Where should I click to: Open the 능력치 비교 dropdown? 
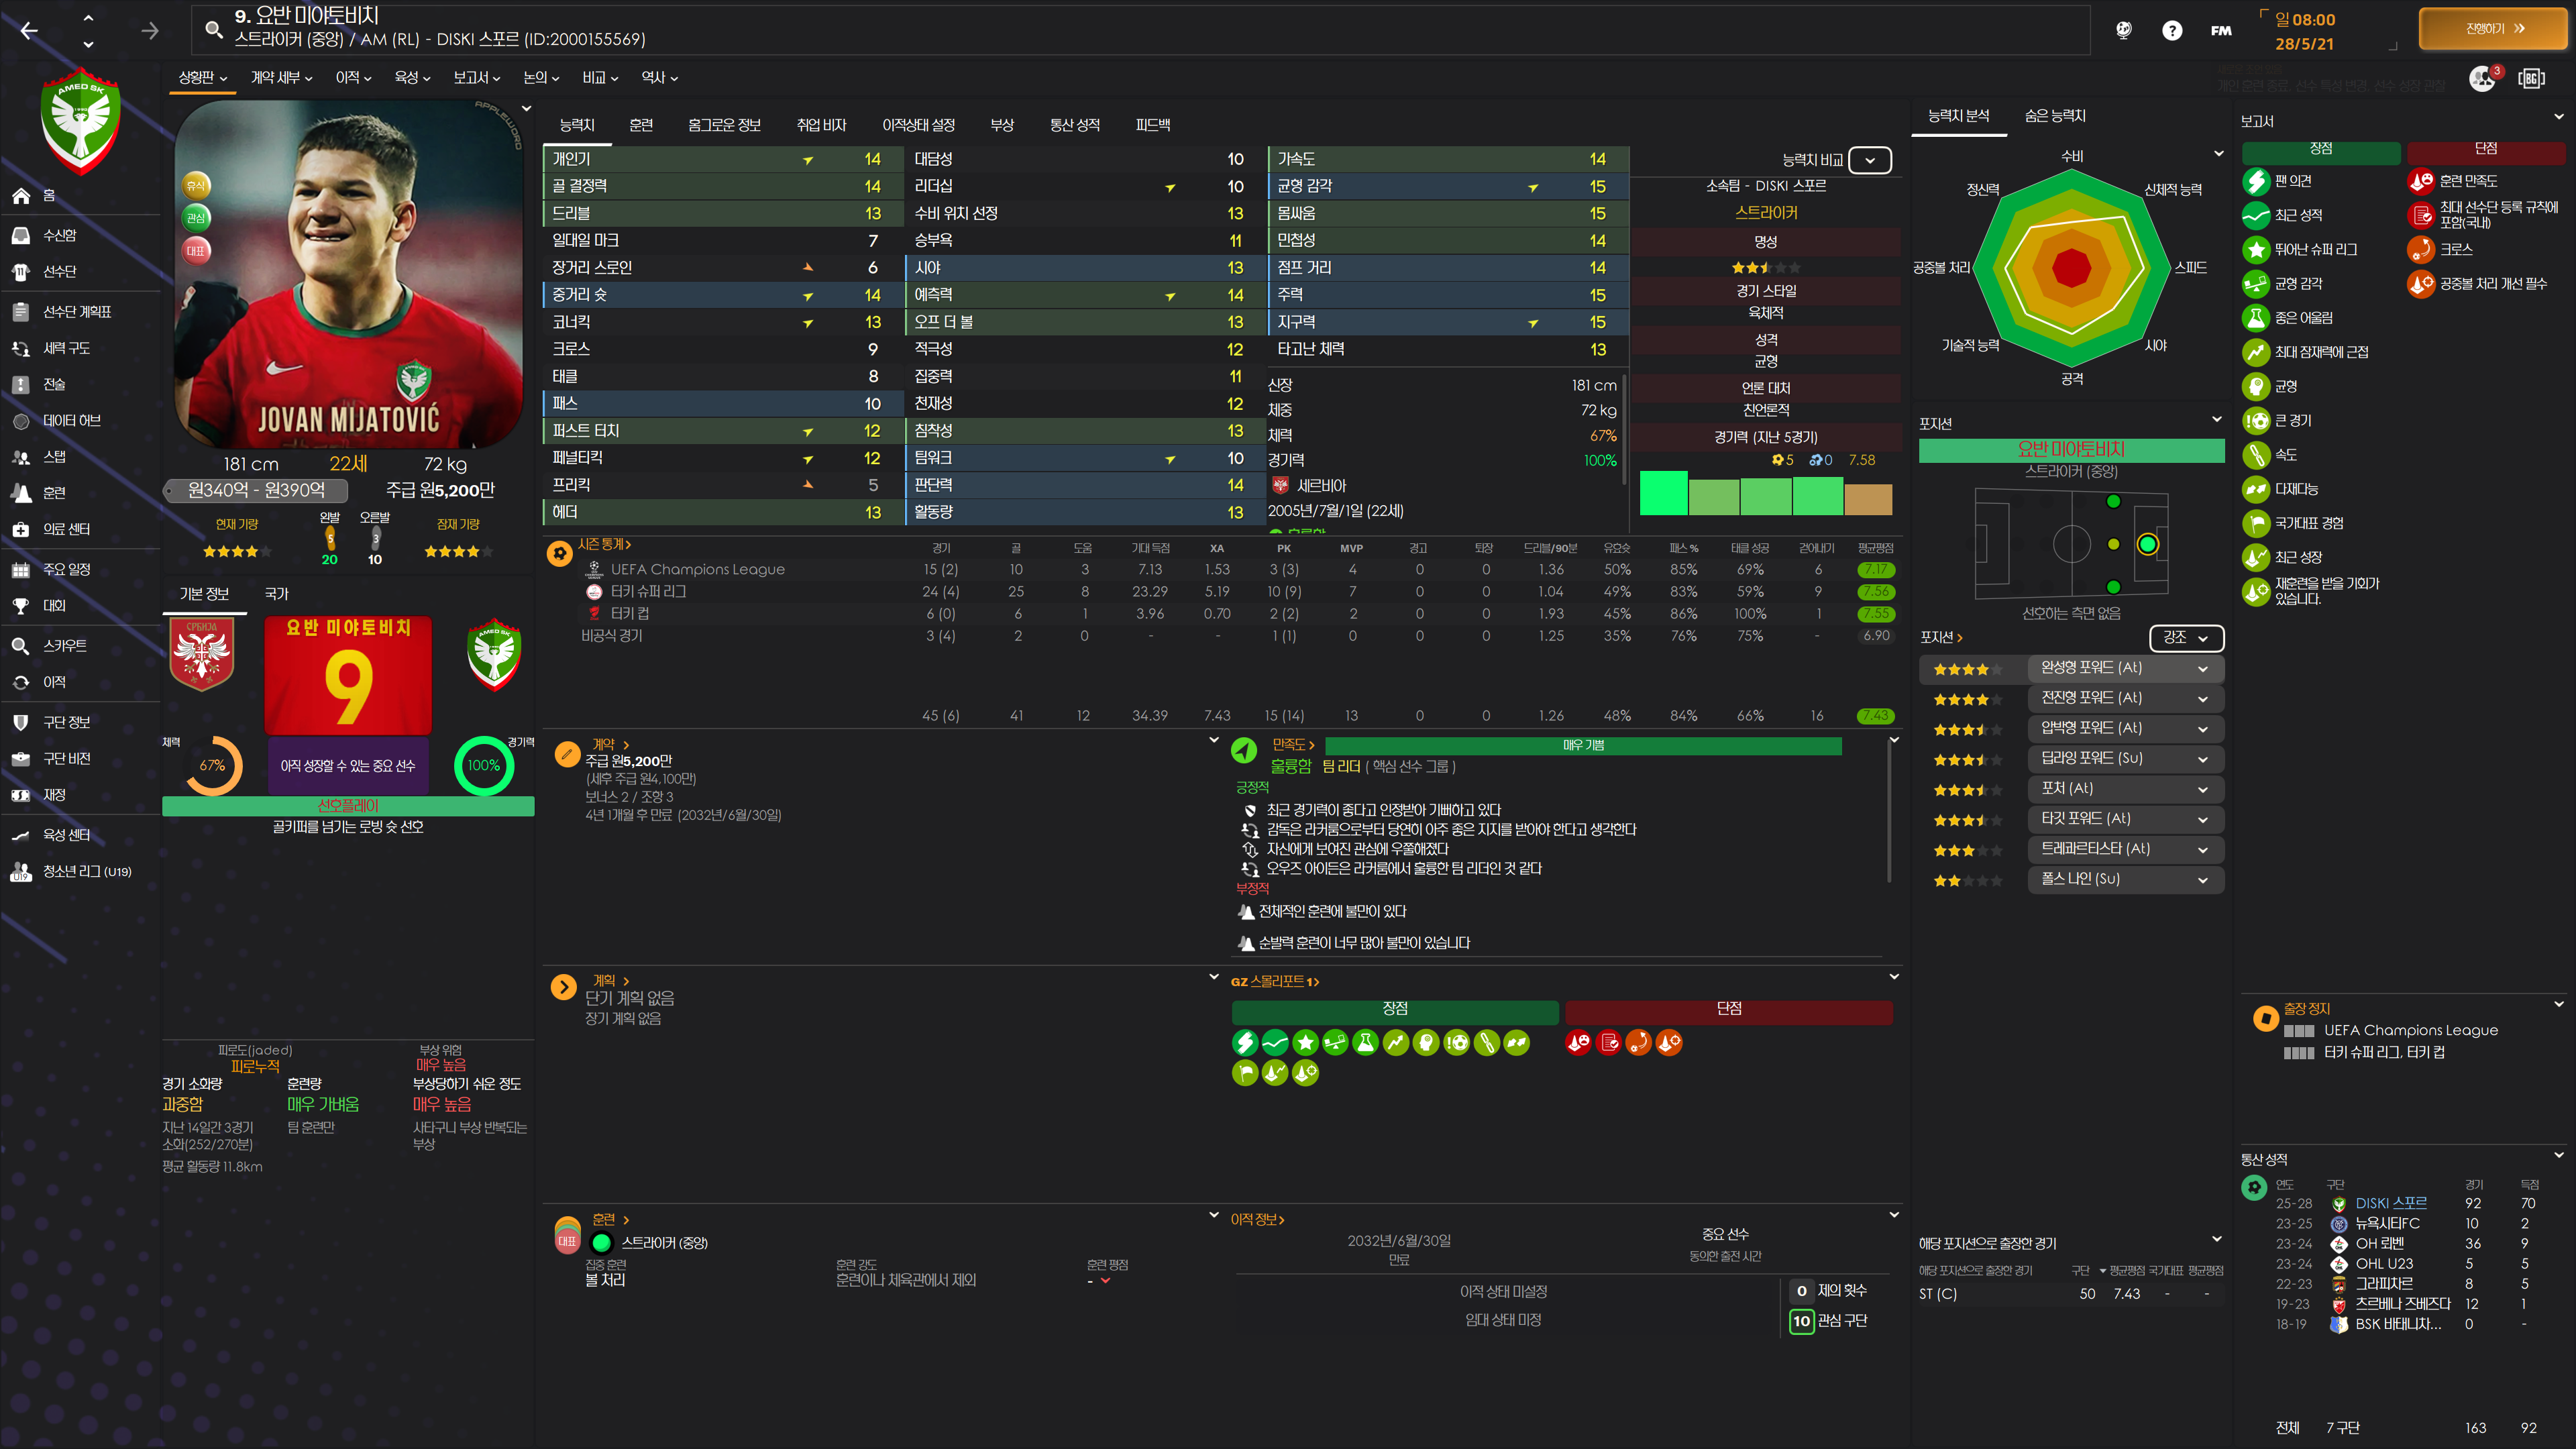(1869, 160)
